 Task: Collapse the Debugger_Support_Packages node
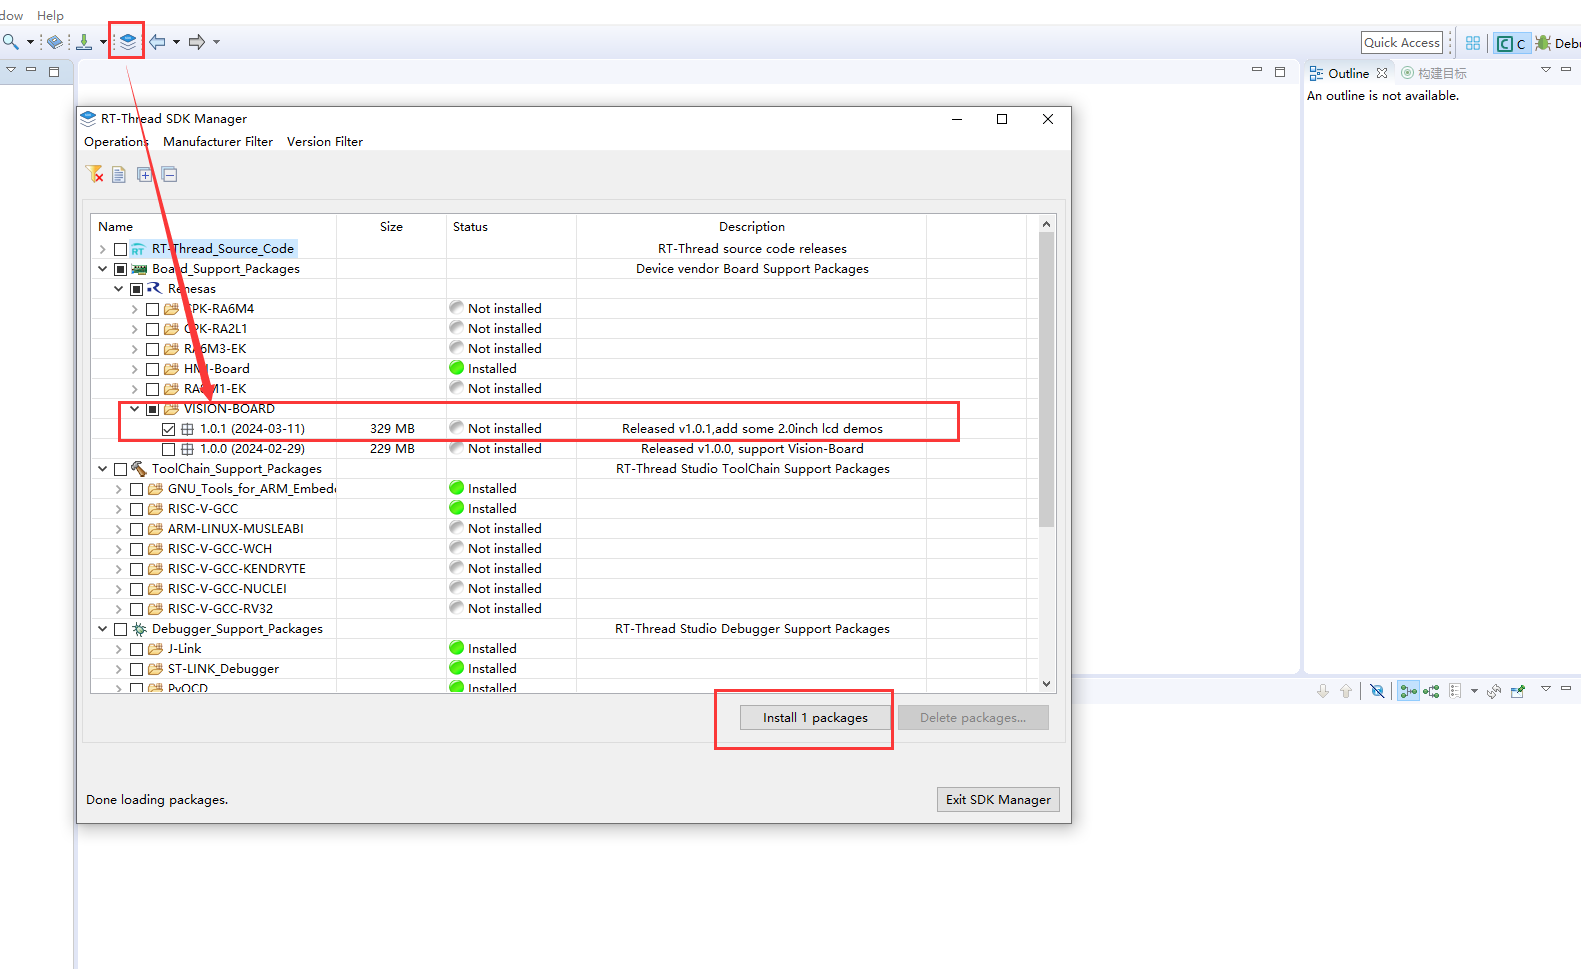coord(102,629)
